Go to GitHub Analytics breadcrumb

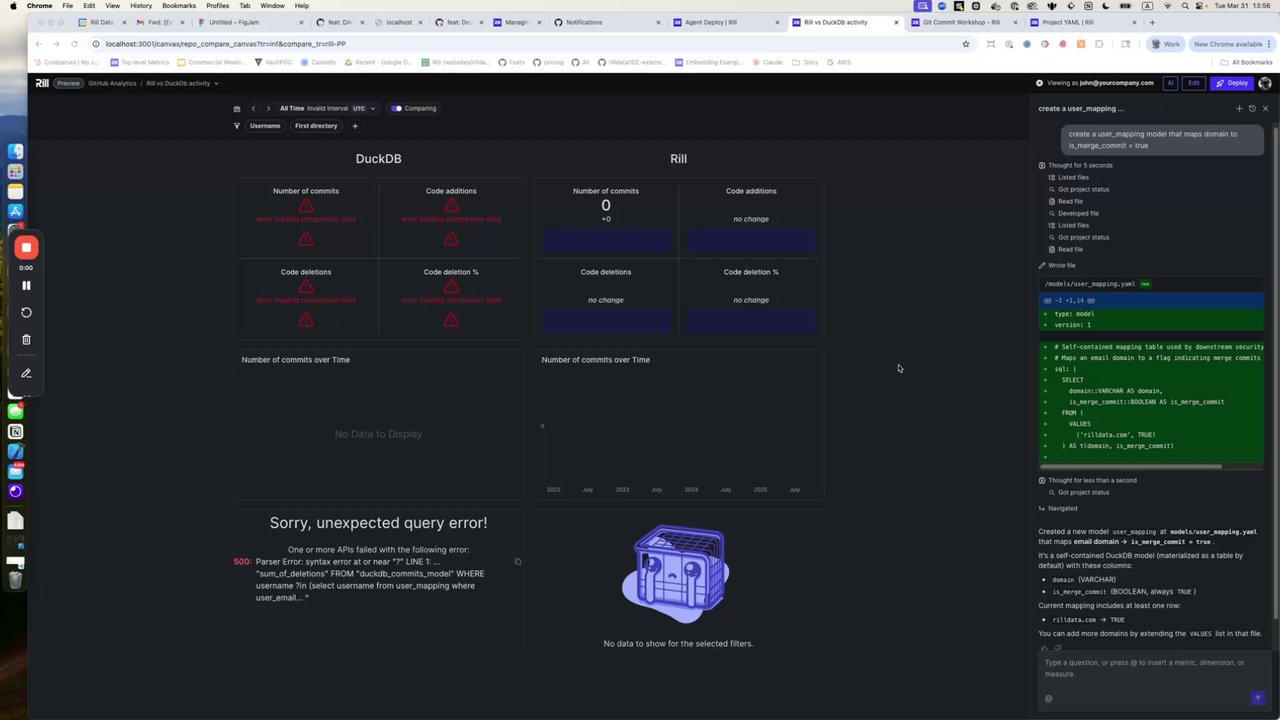pos(112,83)
